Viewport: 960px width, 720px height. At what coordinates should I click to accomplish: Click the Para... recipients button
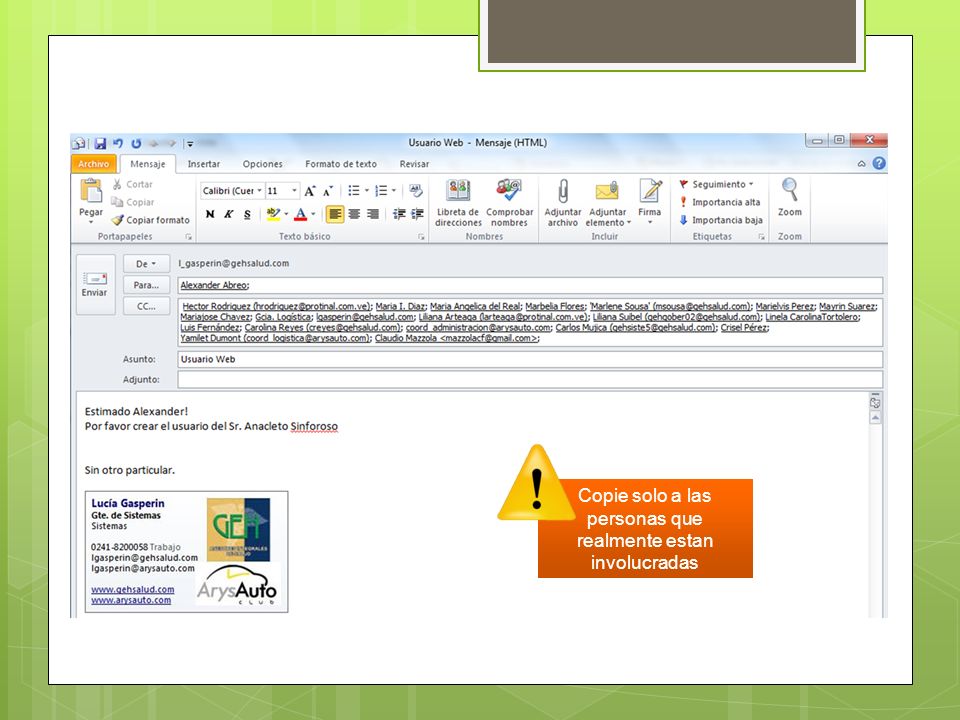coord(146,285)
